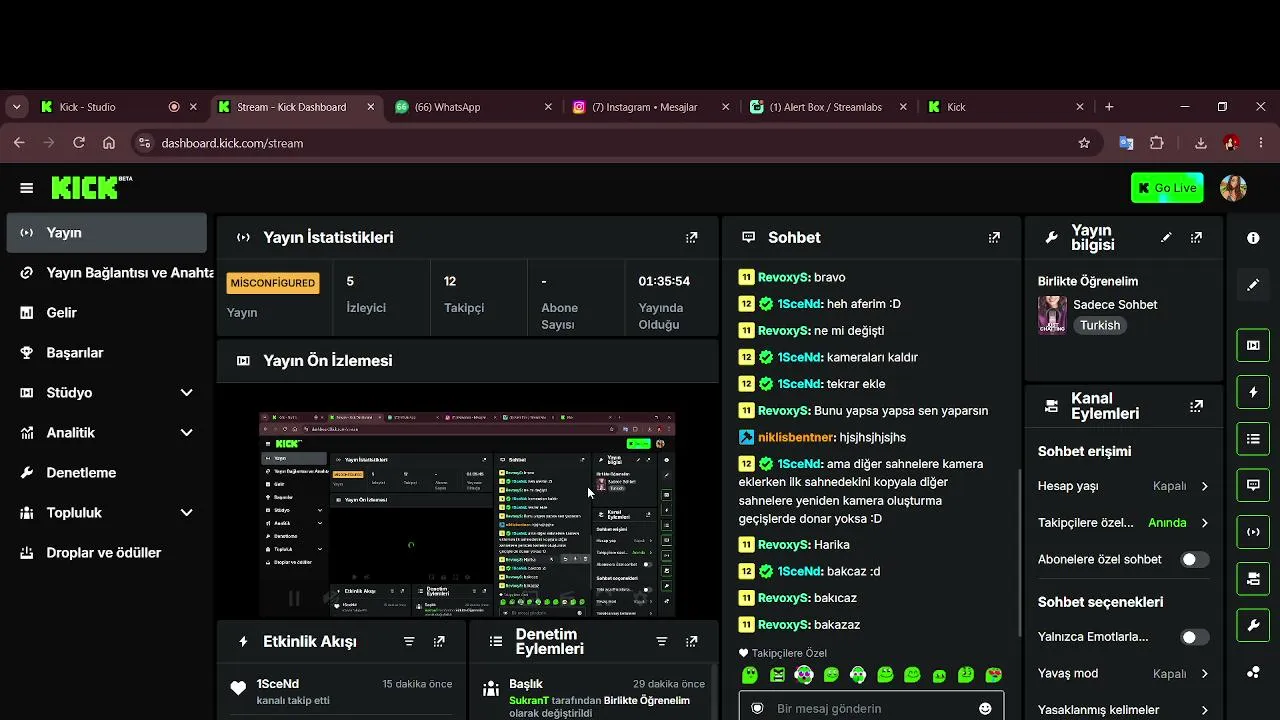The height and width of the screenshot is (720, 1280).
Task: Pop out the Sohbet chat panel
Action: click(x=994, y=238)
